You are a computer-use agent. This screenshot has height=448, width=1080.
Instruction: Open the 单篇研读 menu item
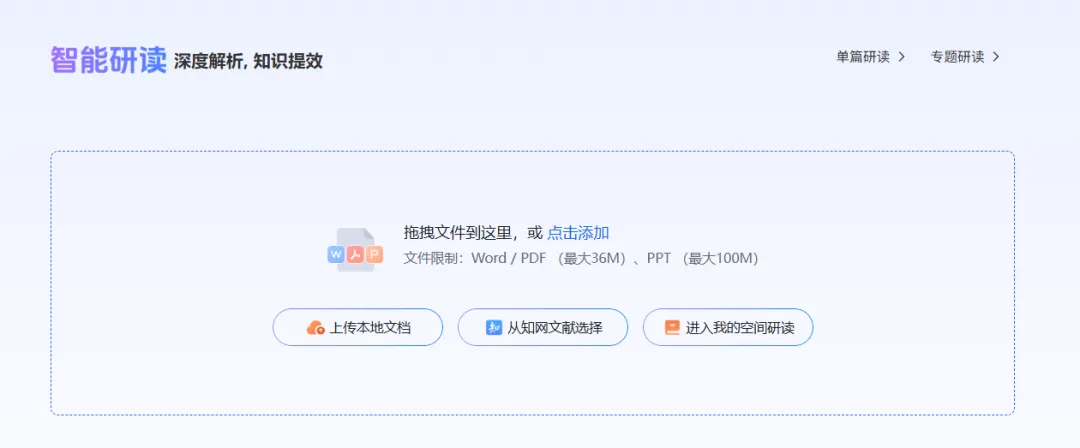862,57
